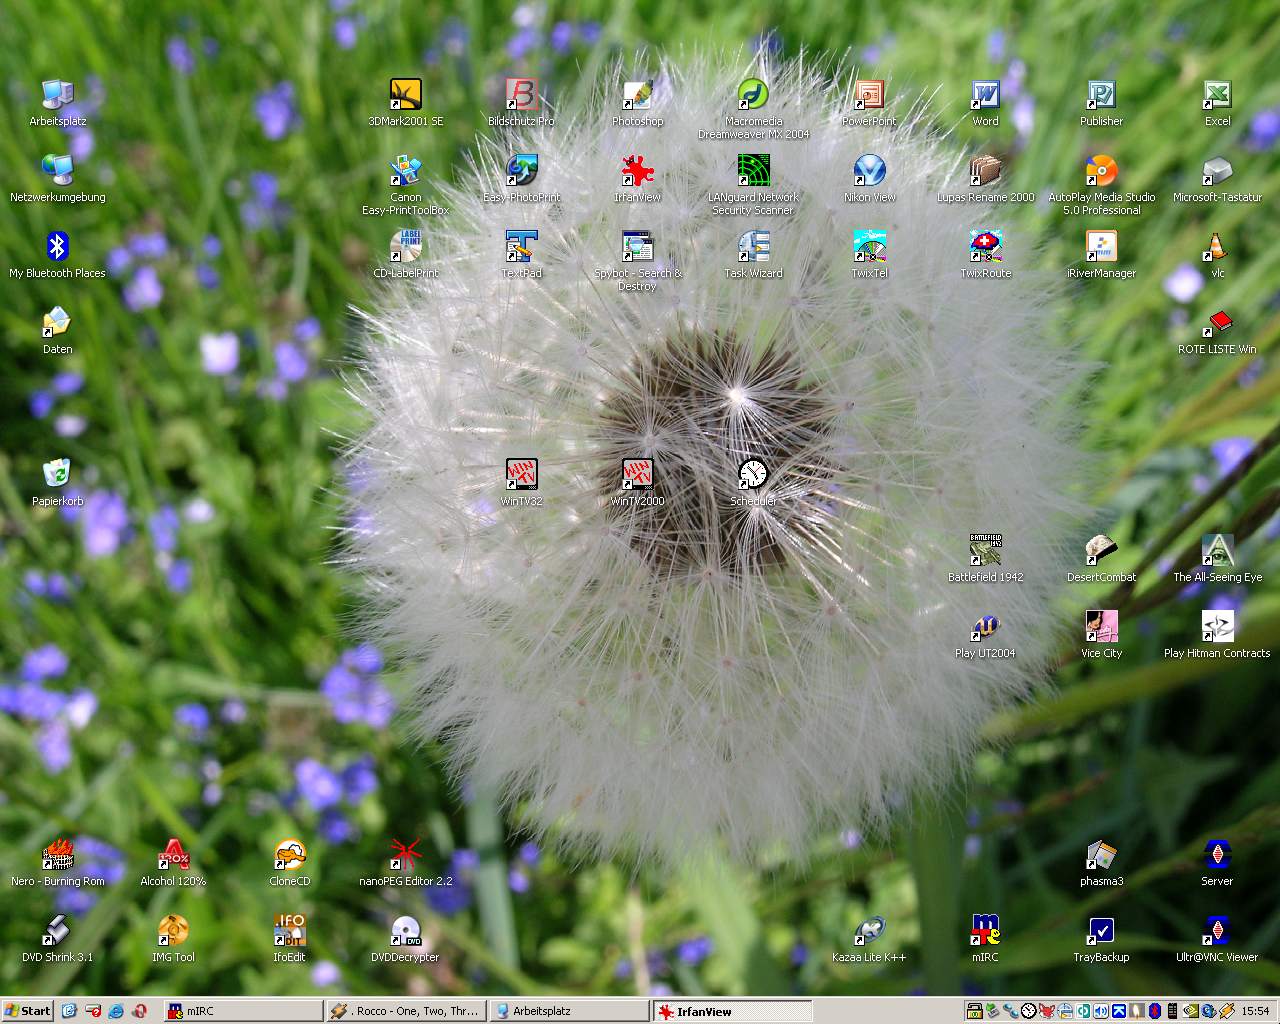Click the DVD Shrink 3.1 shortcut
The width and height of the screenshot is (1280, 1024).
tap(57, 932)
